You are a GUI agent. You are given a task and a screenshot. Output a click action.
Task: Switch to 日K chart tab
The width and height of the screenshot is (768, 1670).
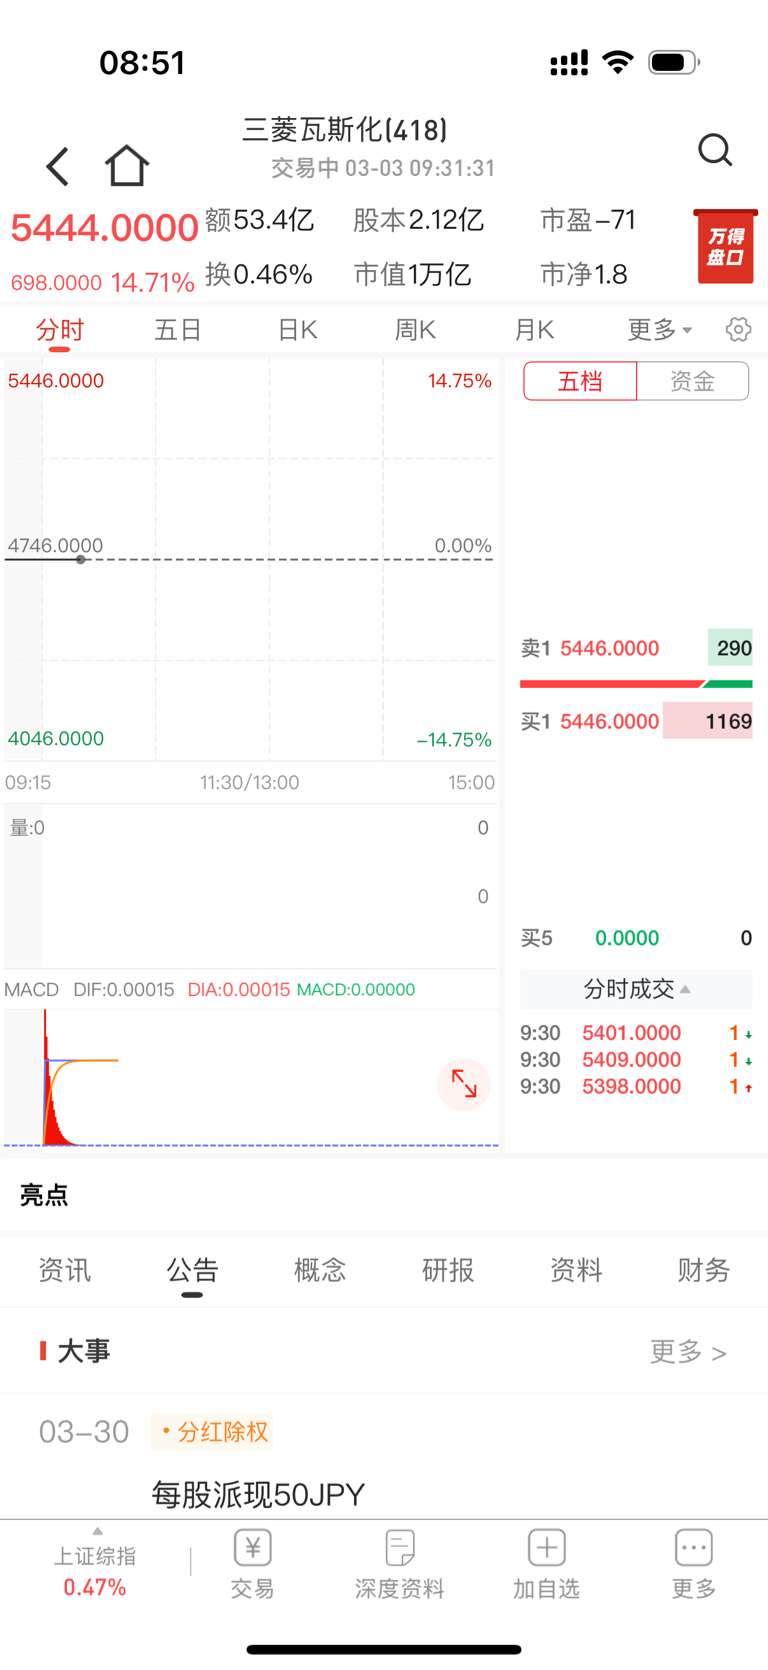click(x=297, y=330)
